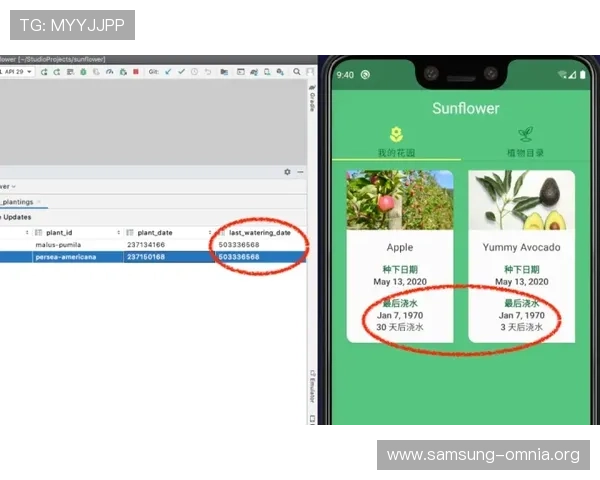
Task: Tap the flower icon above 我的花园
Action: tap(396, 134)
